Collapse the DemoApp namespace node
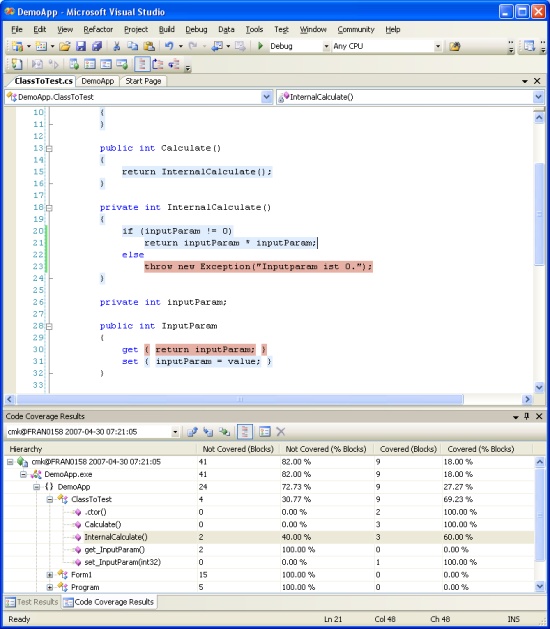 pyautogui.click(x=37, y=487)
